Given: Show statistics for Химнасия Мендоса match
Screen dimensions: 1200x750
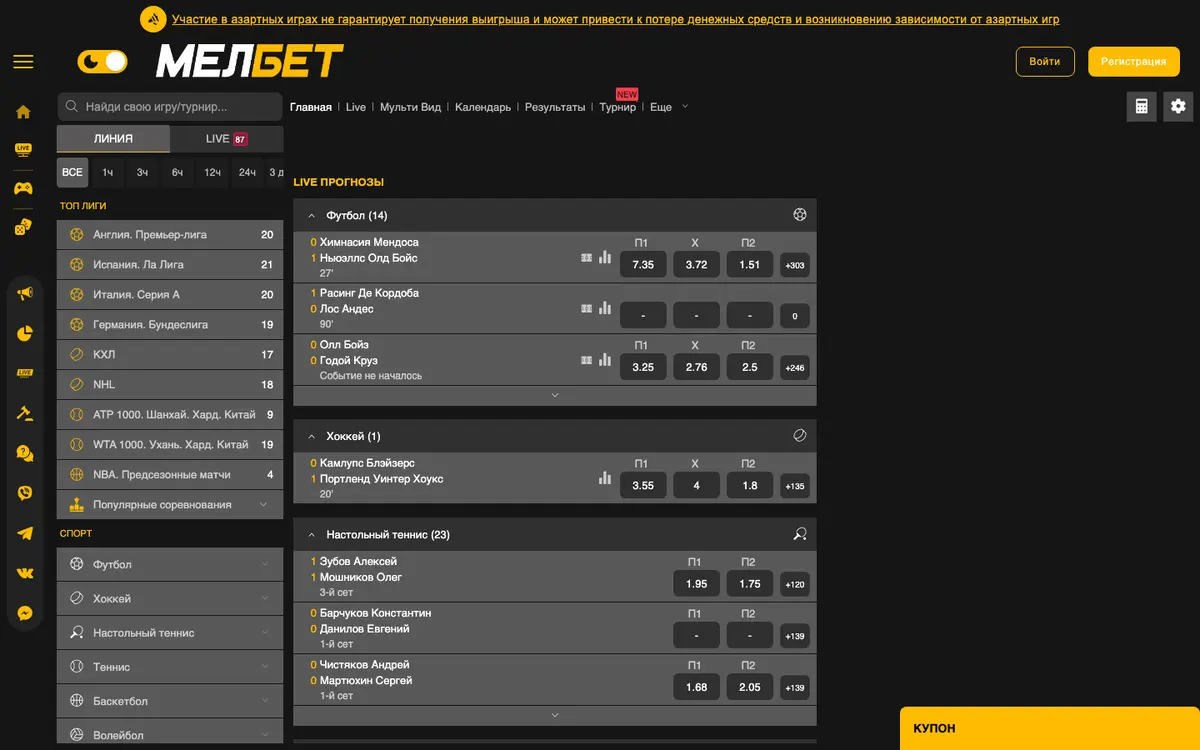Looking at the screenshot, I should (x=605, y=258).
